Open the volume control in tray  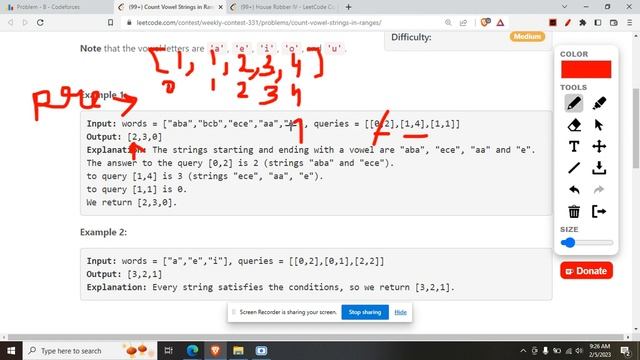pos(579,351)
